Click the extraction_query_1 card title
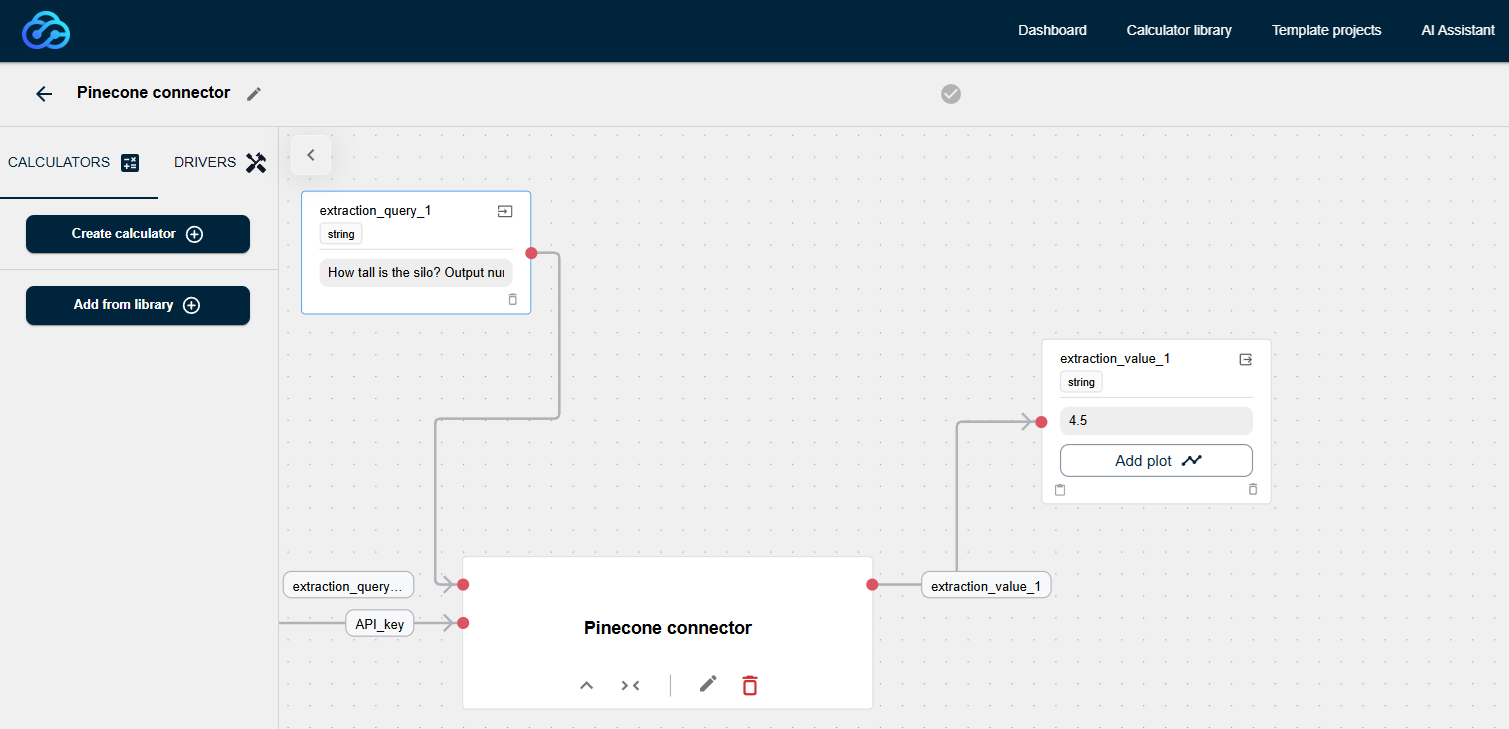The image size is (1509, 729). pyautogui.click(x=375, y=211)
